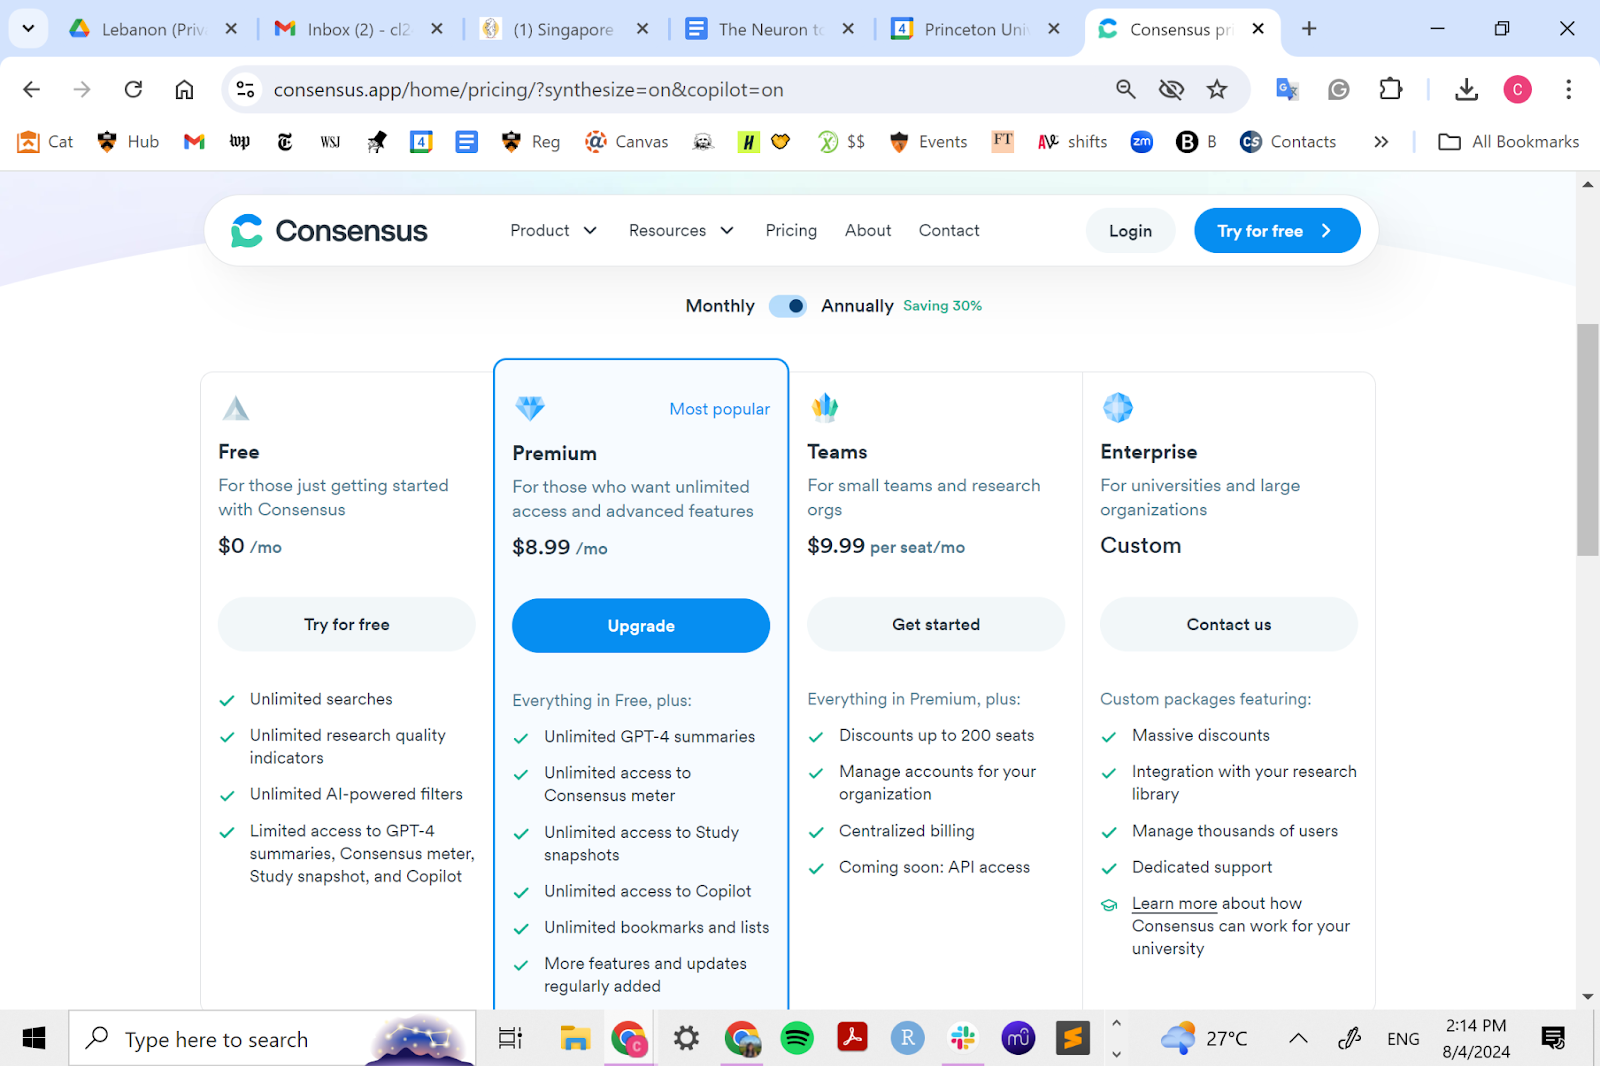This screenshot has width=1600, height=1066.
Task: Click the Upgrade button for Premium
Action: (641, 626)
